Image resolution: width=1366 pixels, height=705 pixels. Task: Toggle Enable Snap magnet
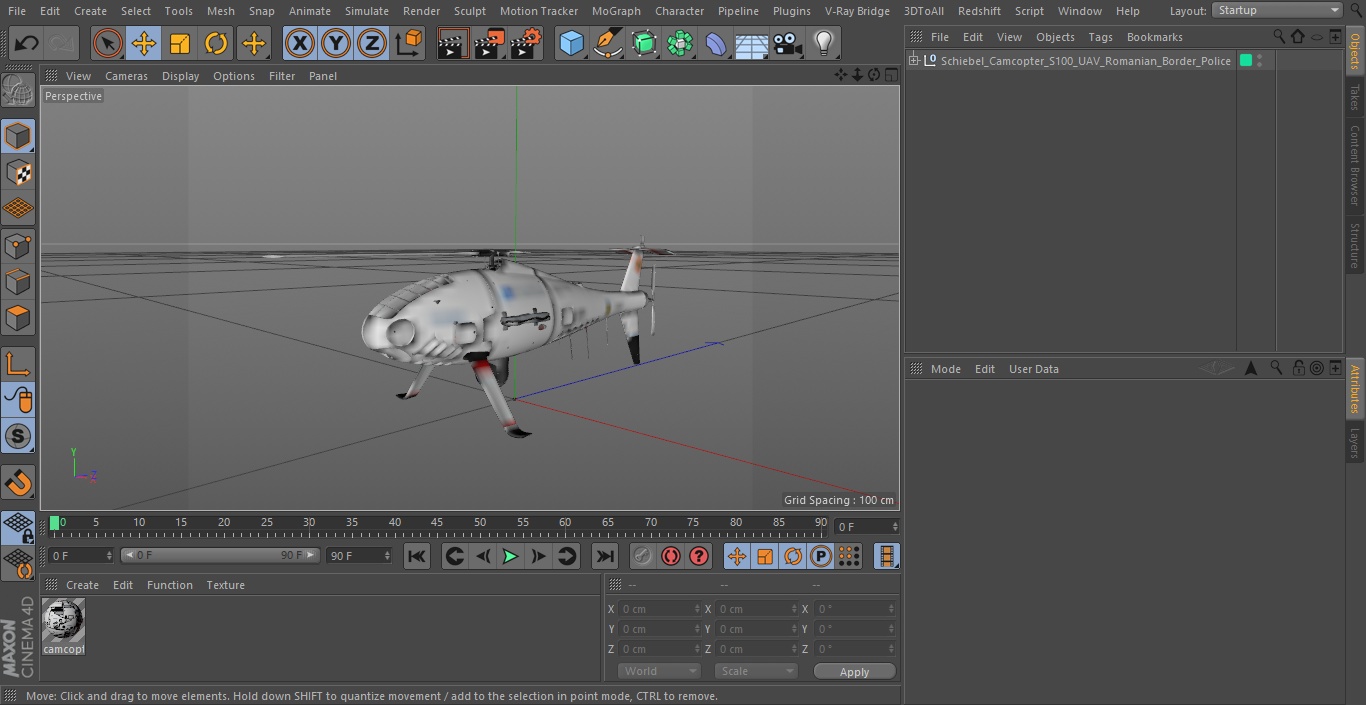[x=18, y=483]
